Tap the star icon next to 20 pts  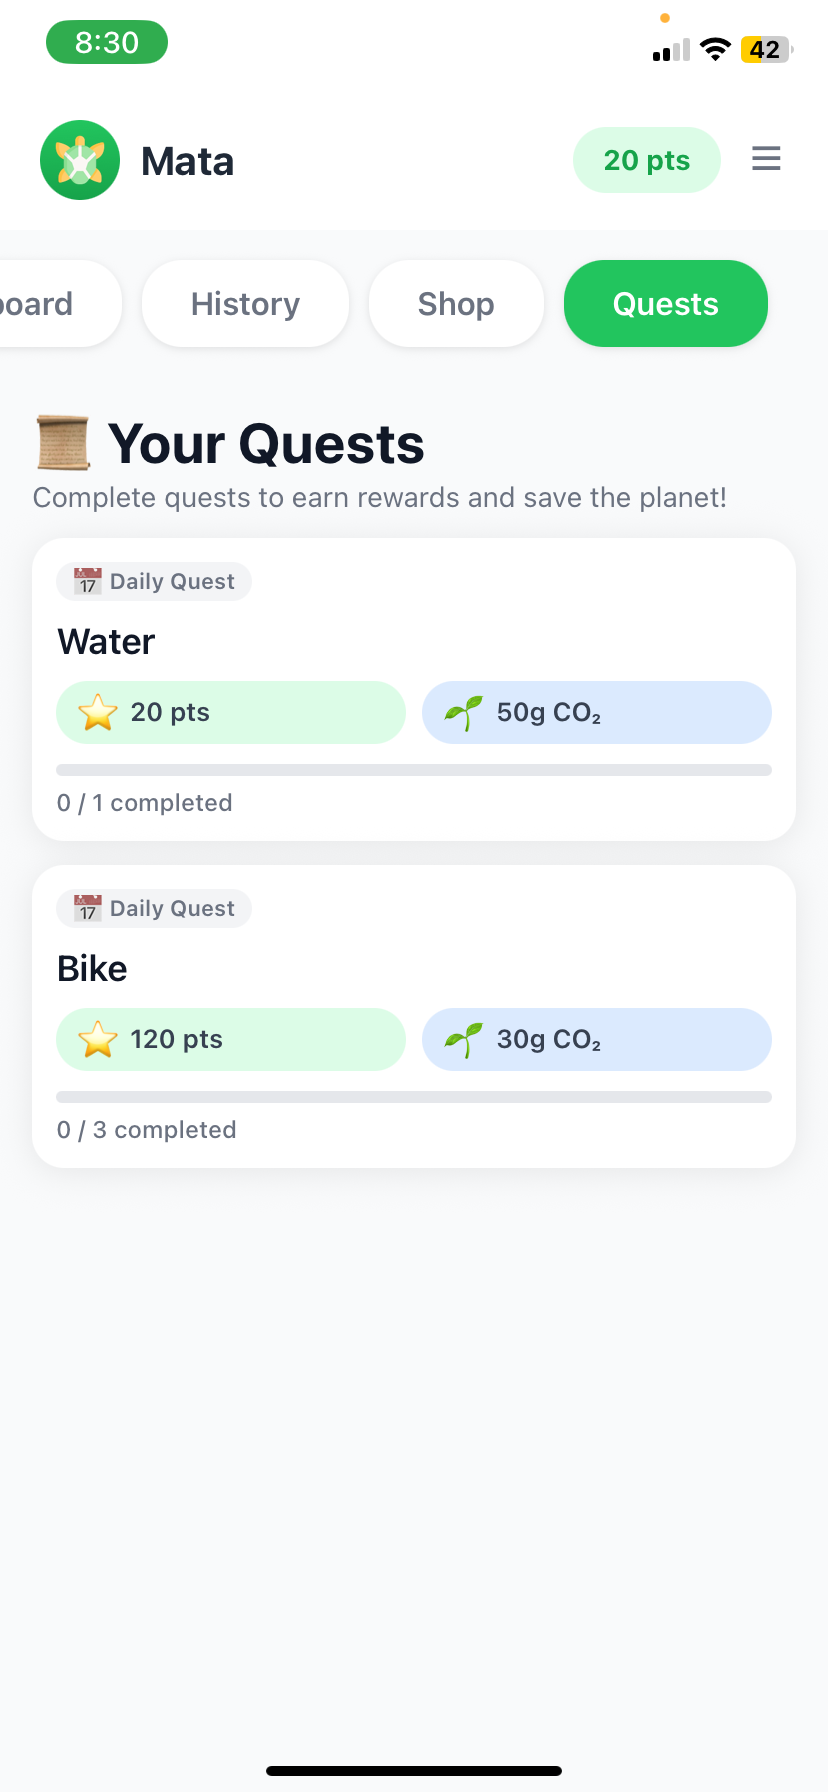click(98, 713)
